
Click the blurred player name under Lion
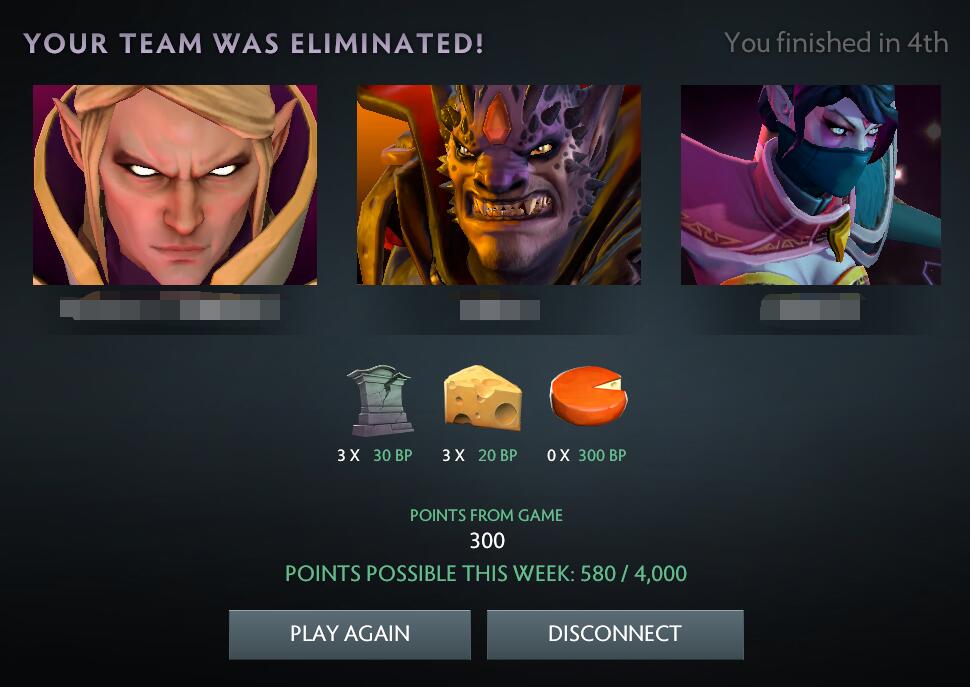tap(500, 310)
